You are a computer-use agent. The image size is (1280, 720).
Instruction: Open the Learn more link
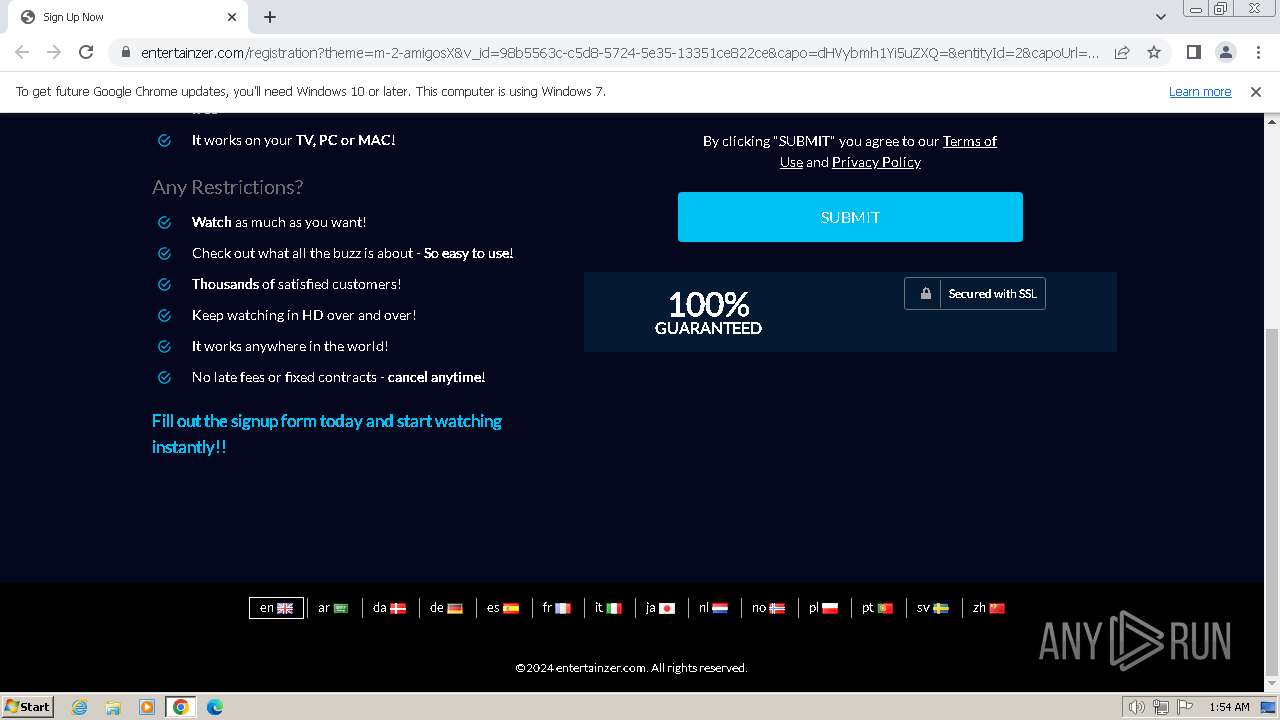[x=1200, y=91]
